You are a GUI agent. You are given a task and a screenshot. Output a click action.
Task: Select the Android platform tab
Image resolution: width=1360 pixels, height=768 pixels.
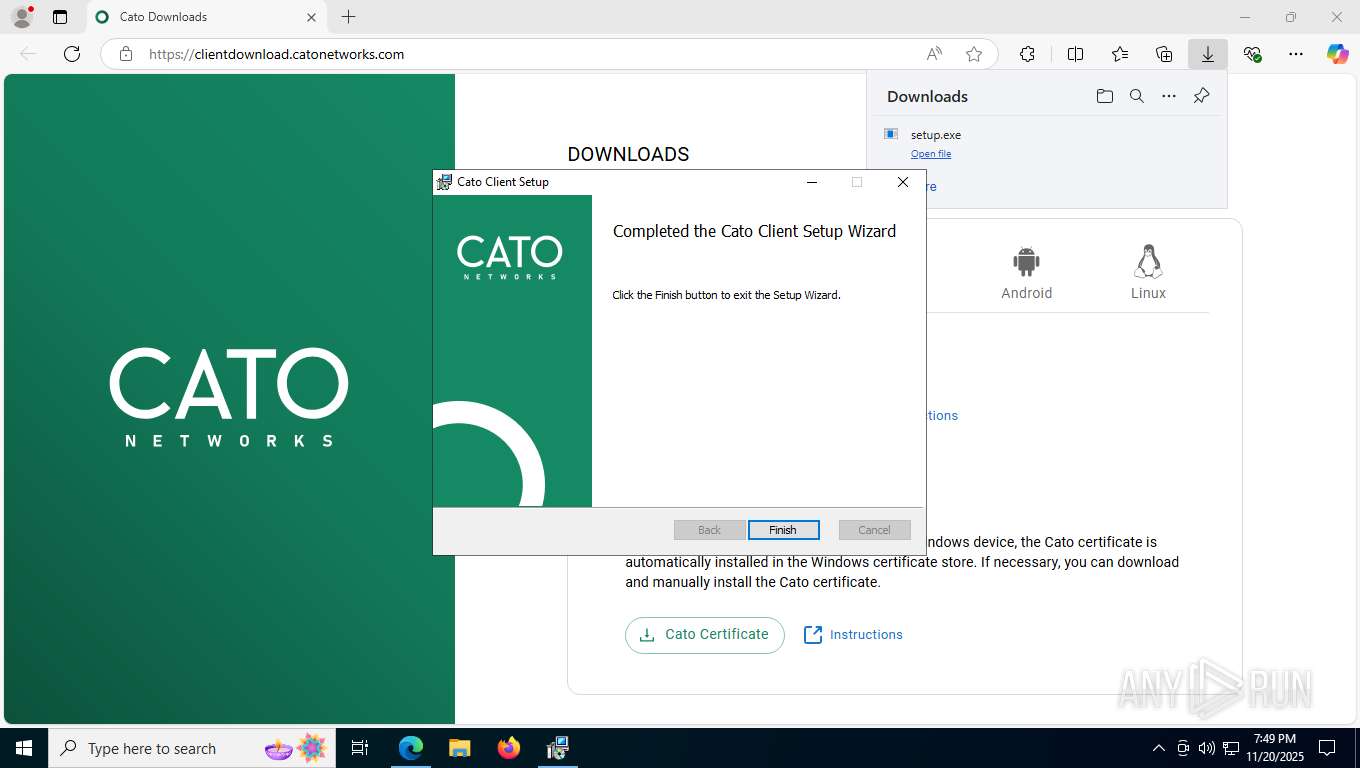(x=1026, y=272)
